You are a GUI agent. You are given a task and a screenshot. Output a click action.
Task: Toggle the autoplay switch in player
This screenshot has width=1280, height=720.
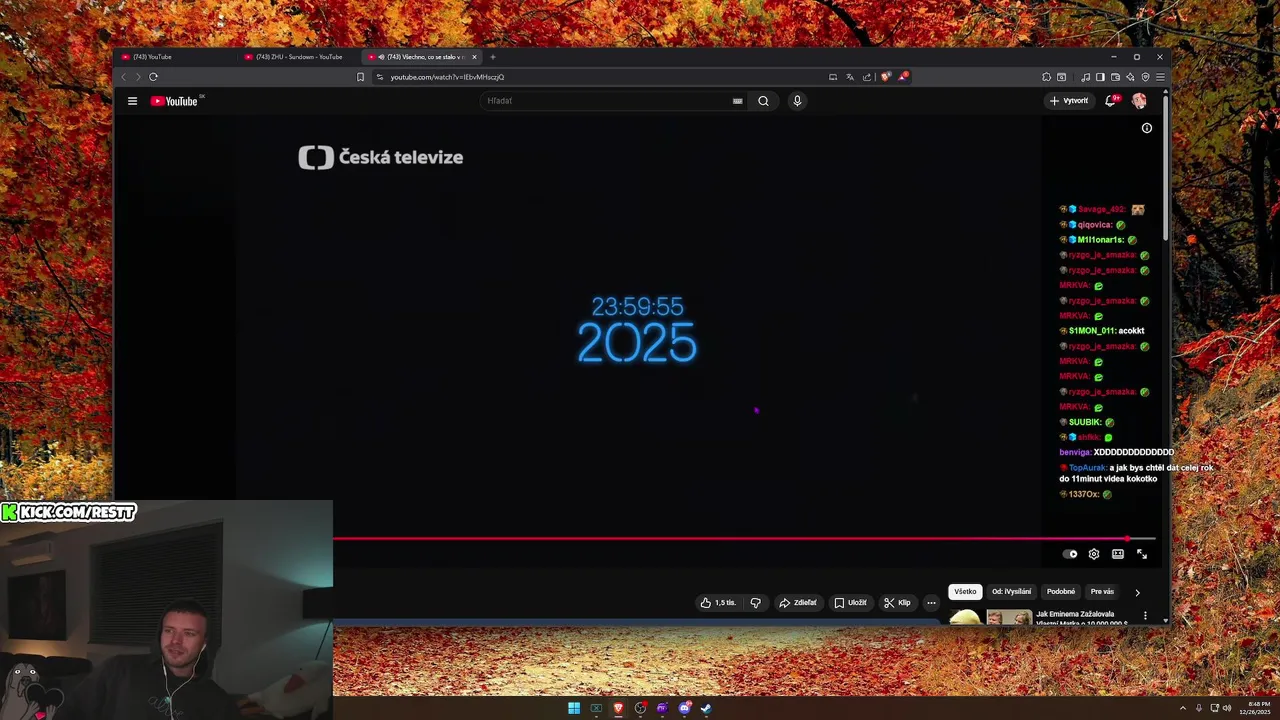point(1071,554)
